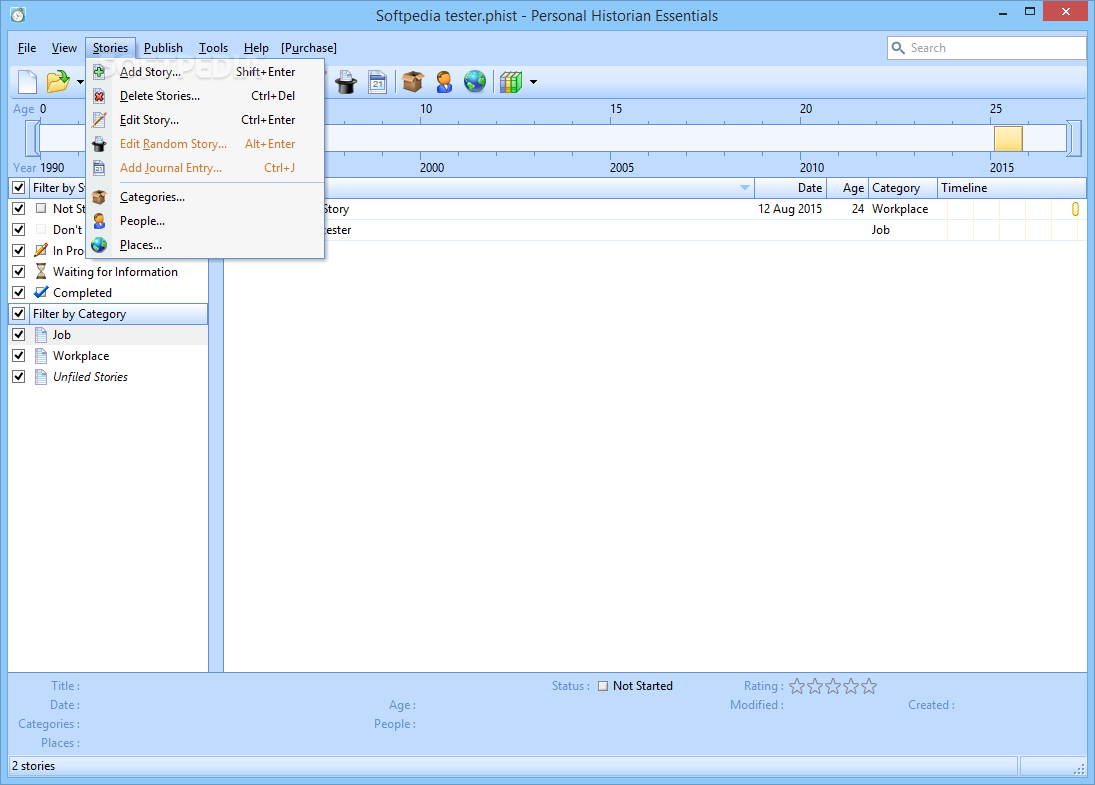Uncheck the Don't filter row checkbox
This screenshot has height=785, width=1095.
coord(19,229)
